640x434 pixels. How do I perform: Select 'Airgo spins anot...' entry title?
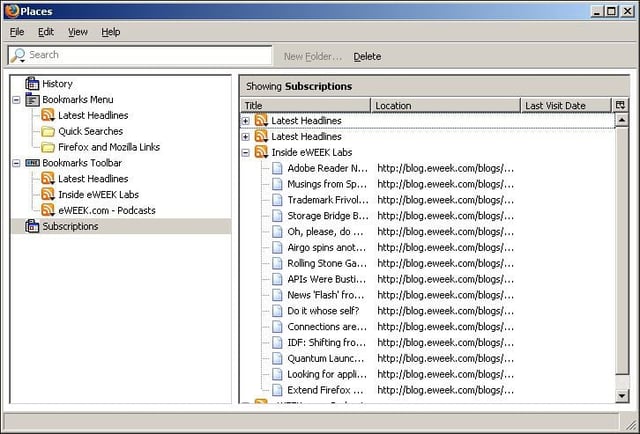(327, 247)
